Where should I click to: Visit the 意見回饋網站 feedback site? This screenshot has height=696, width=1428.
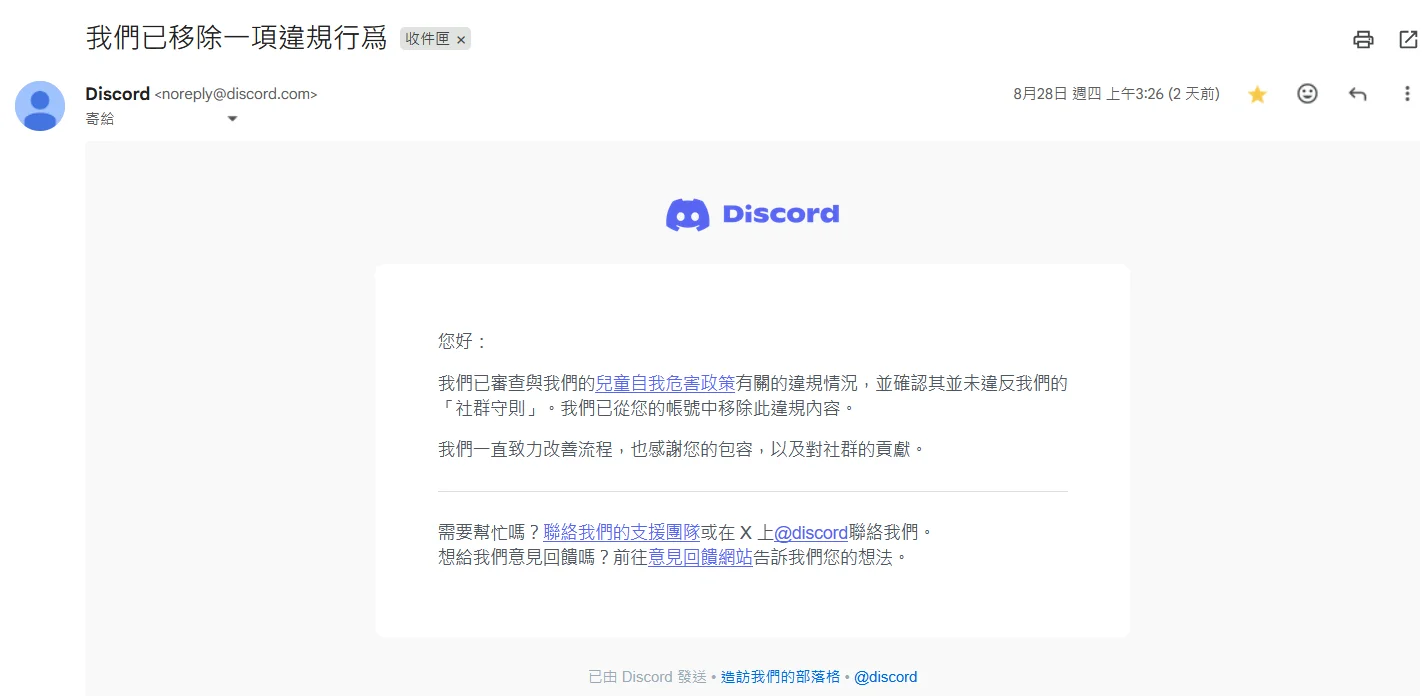(x=700, y=557)
